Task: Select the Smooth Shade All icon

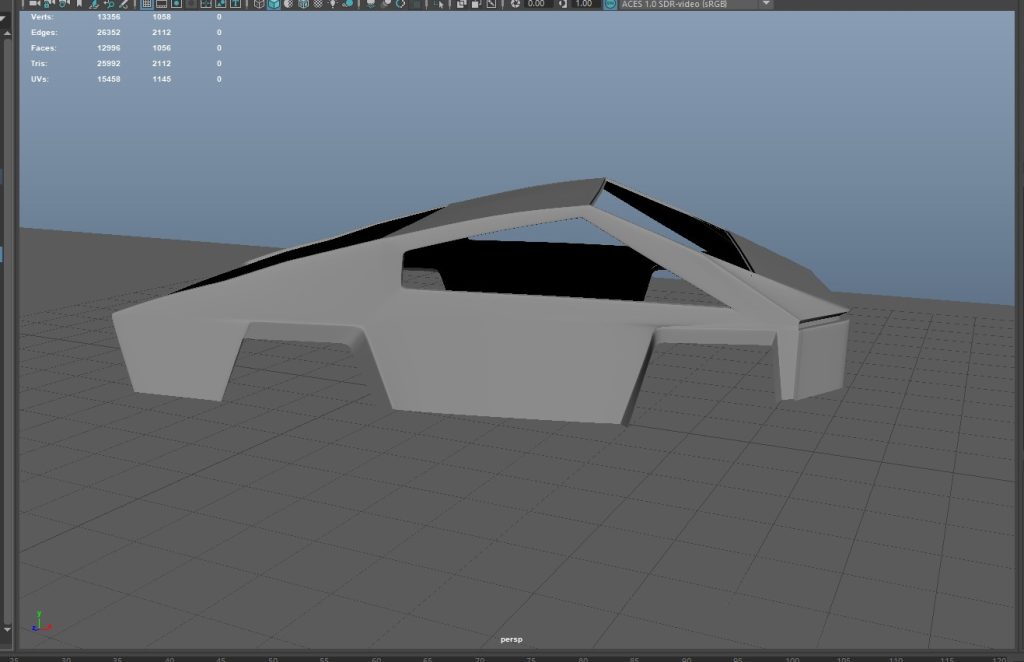Action: [x=274, y=4]
